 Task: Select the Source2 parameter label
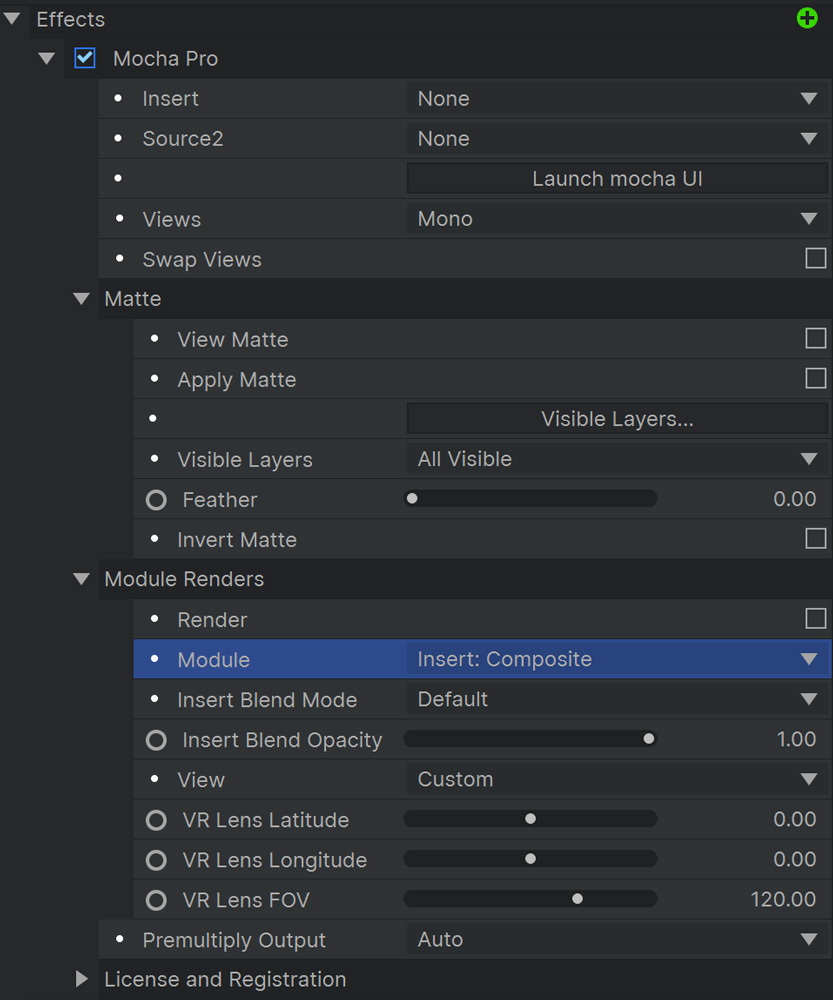183,138
